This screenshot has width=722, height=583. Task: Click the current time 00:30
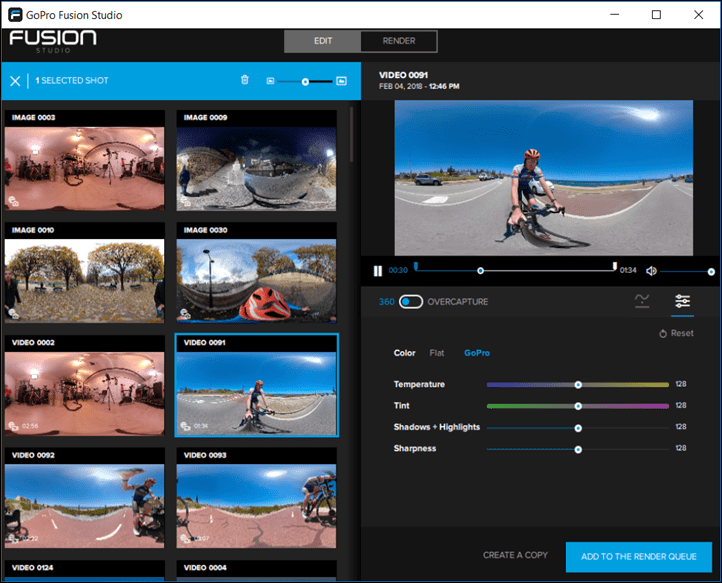[x=398, y=270]
